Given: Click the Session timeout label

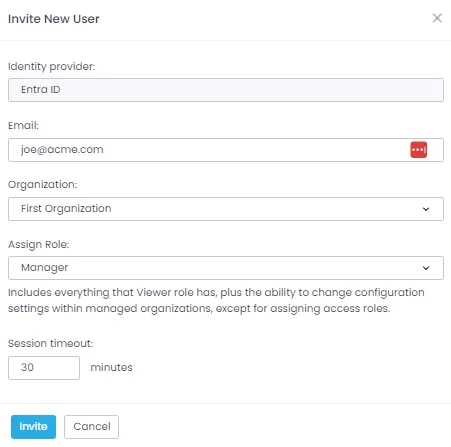Looking at the screenshot, I should (51, 343).
